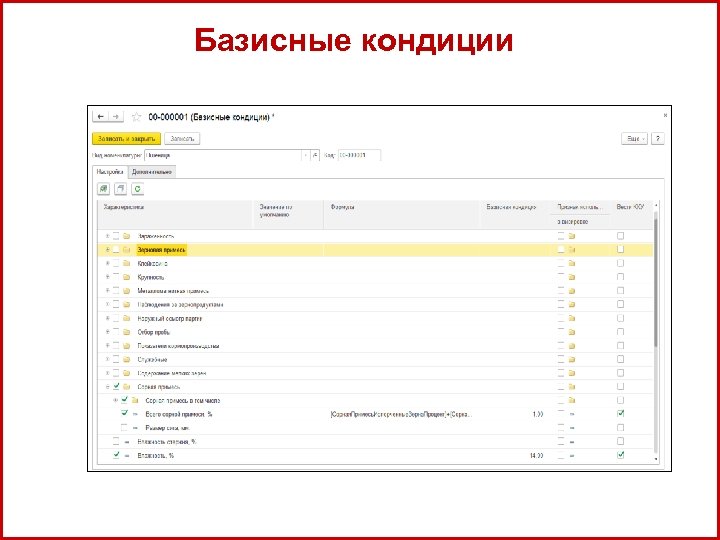Open the nomenclature type dropdown arrow
720x540 pixels.
306,156
